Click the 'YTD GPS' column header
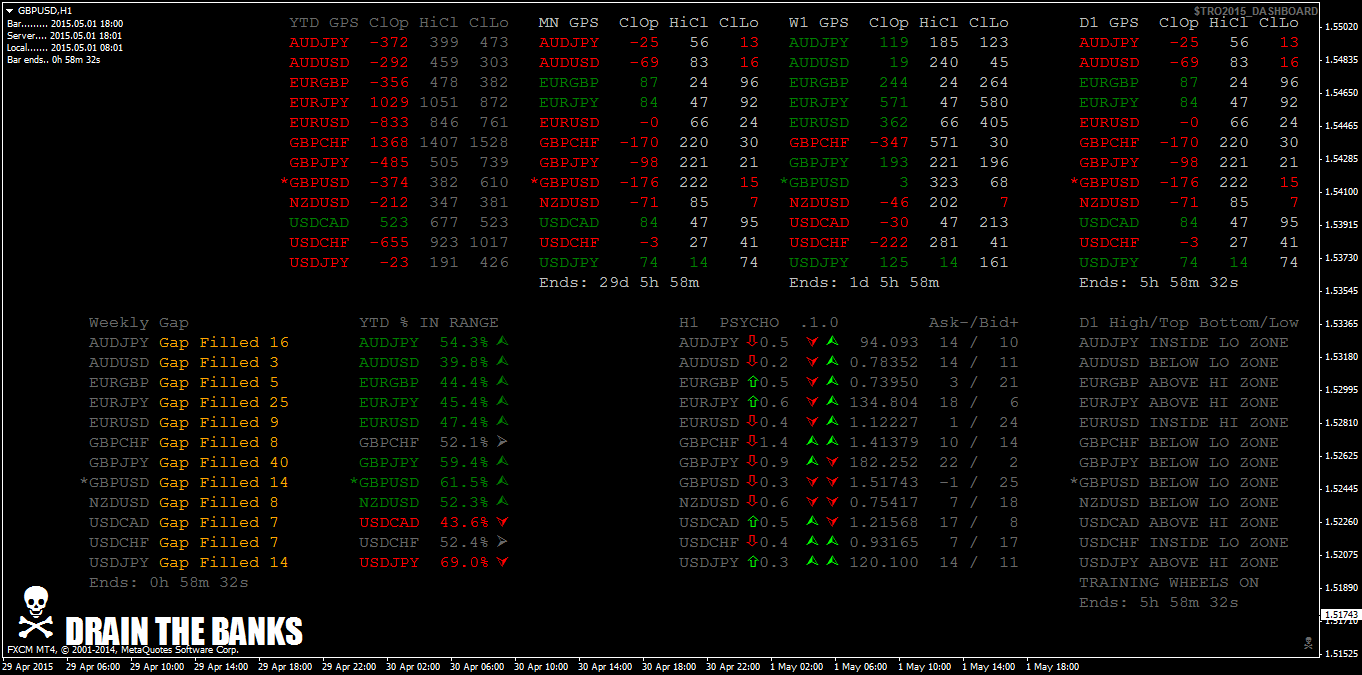The image size is (1362, 675). pos(324,22)
